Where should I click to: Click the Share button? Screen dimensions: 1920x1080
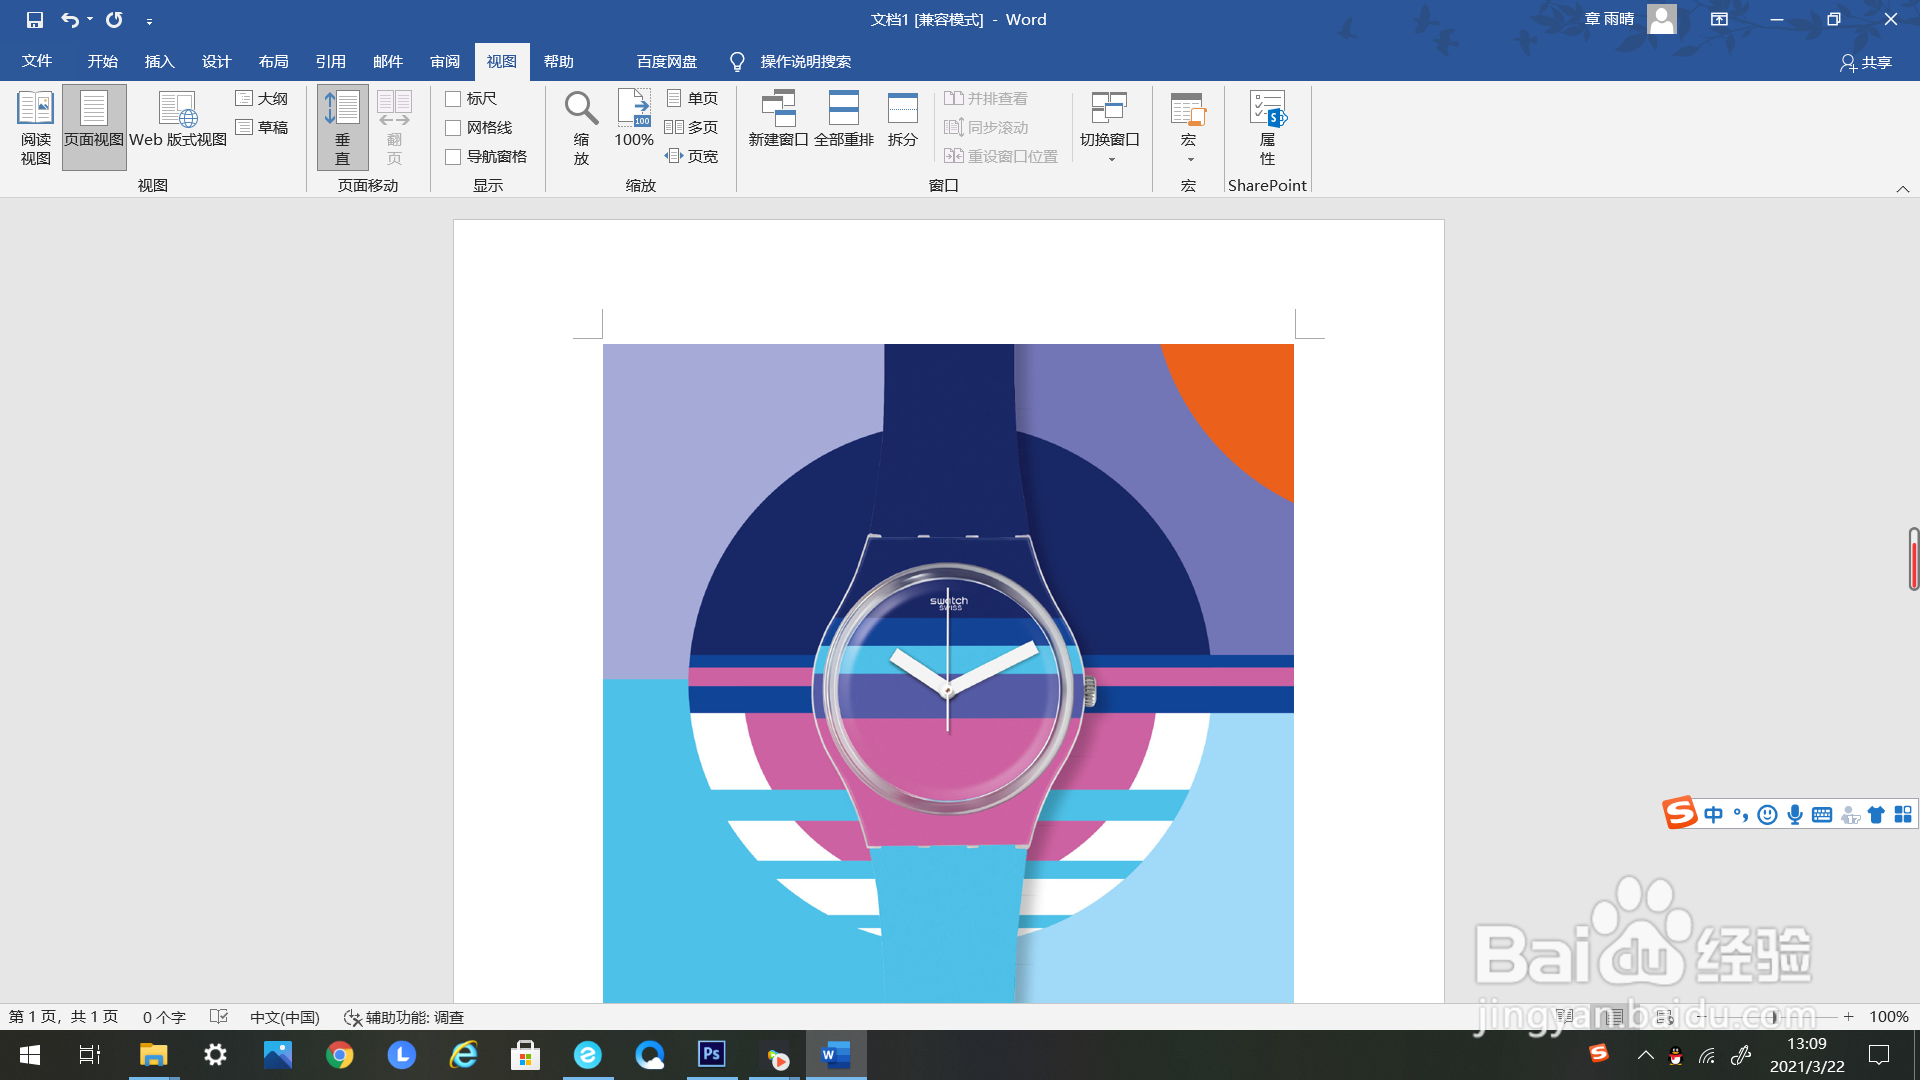click(x=1866, y=63)
